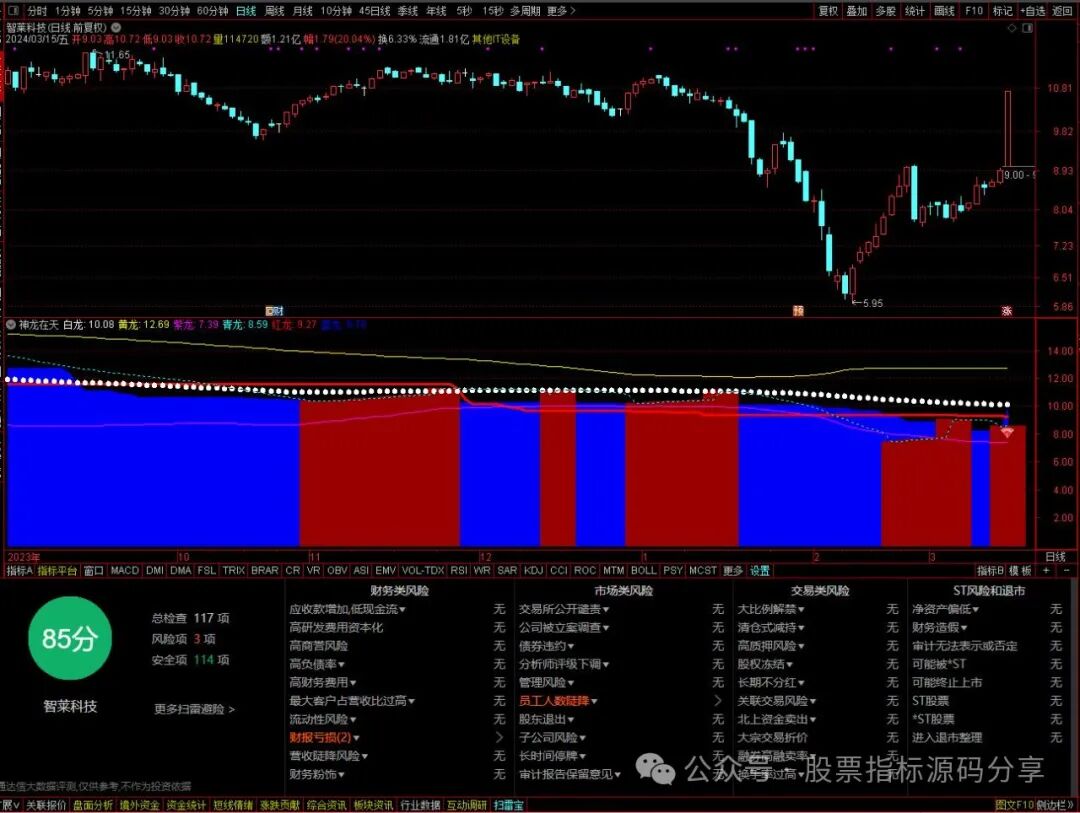Expand 大比例解禁 dropdown
The height and width of the screenshot is (813, 1080).
pyautogui.click(x=771, y=609)
